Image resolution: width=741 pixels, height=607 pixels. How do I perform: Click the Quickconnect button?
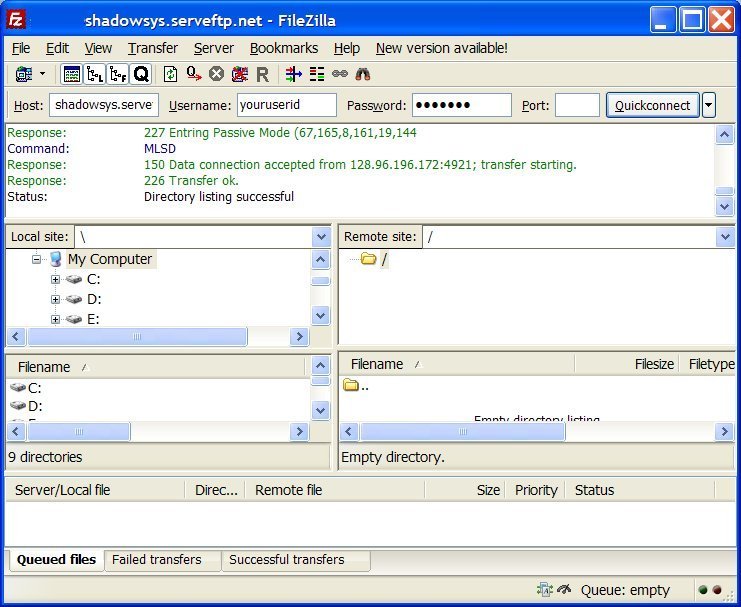(x=652, y=105)
